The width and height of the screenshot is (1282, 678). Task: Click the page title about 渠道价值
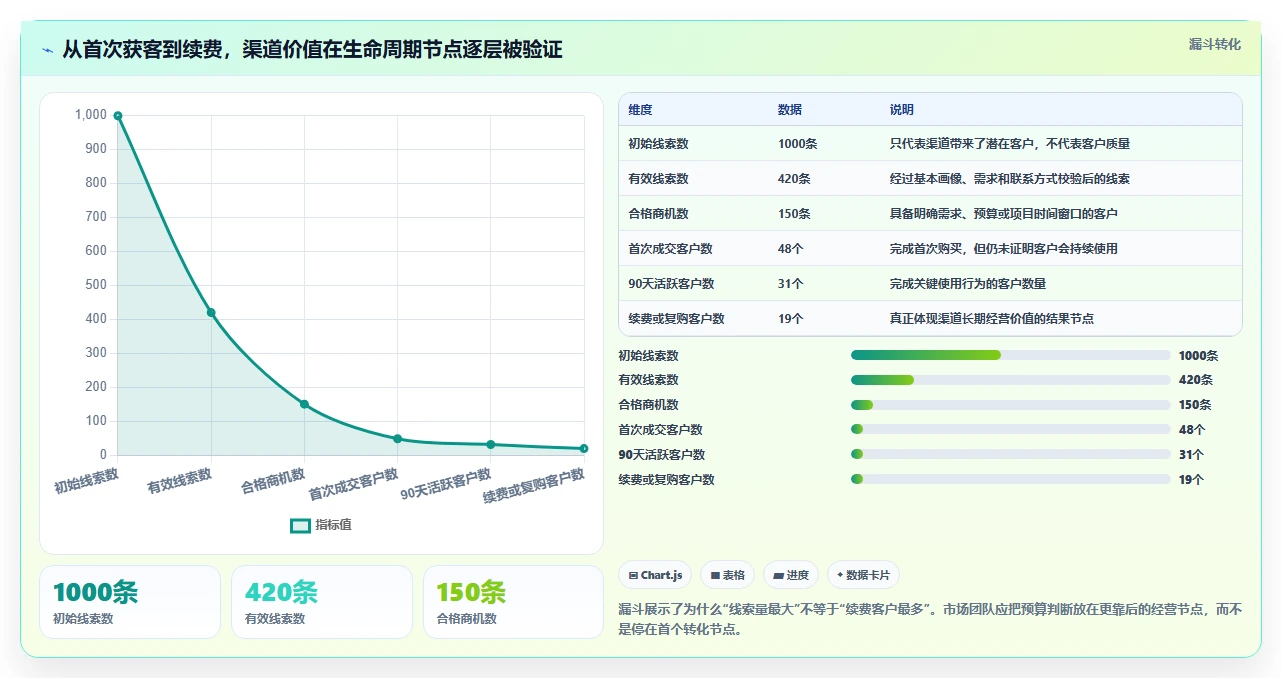312,49
